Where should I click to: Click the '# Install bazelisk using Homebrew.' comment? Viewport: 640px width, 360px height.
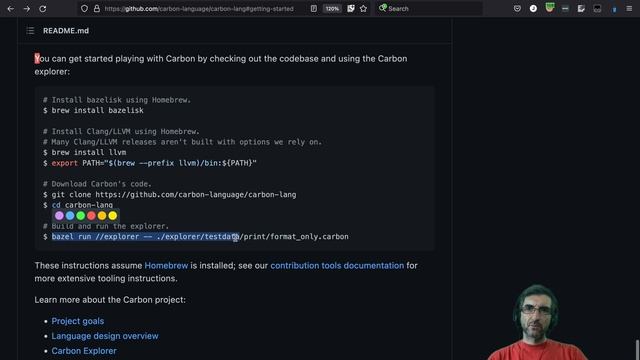(x=117, y=100)
